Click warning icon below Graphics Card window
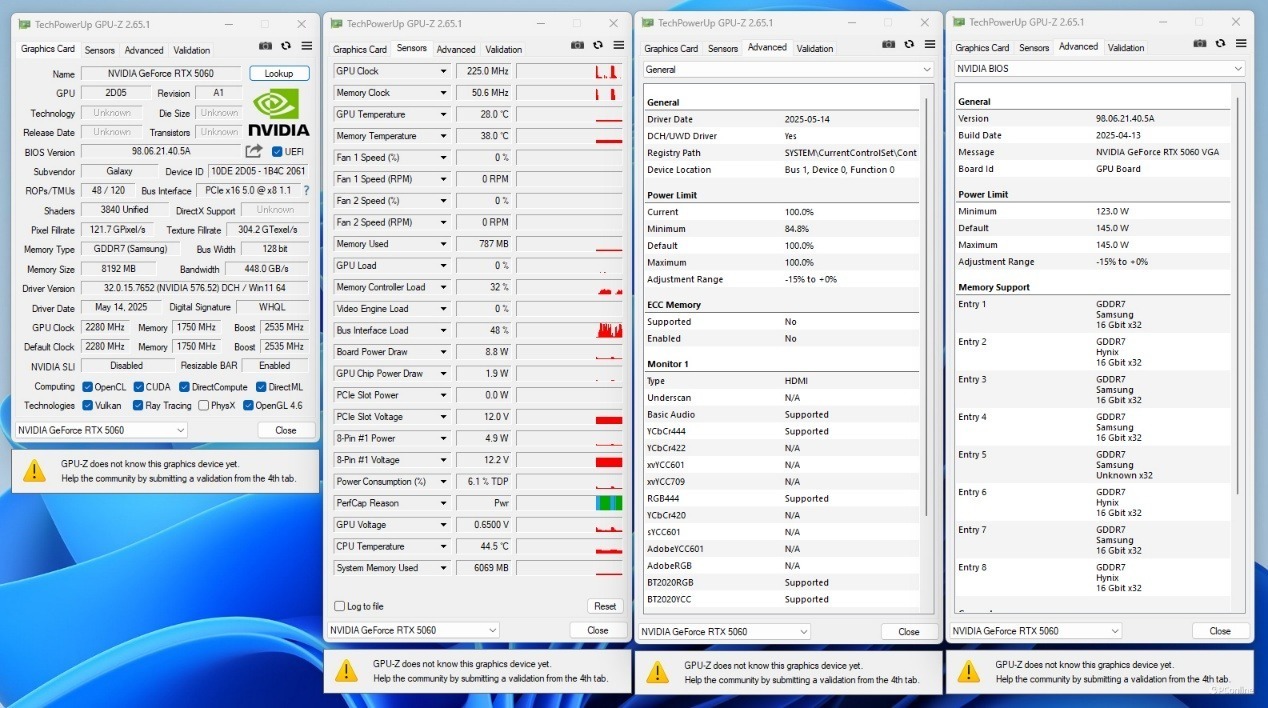The height and width of the screenshot is (708, 1268). point(34,470)
